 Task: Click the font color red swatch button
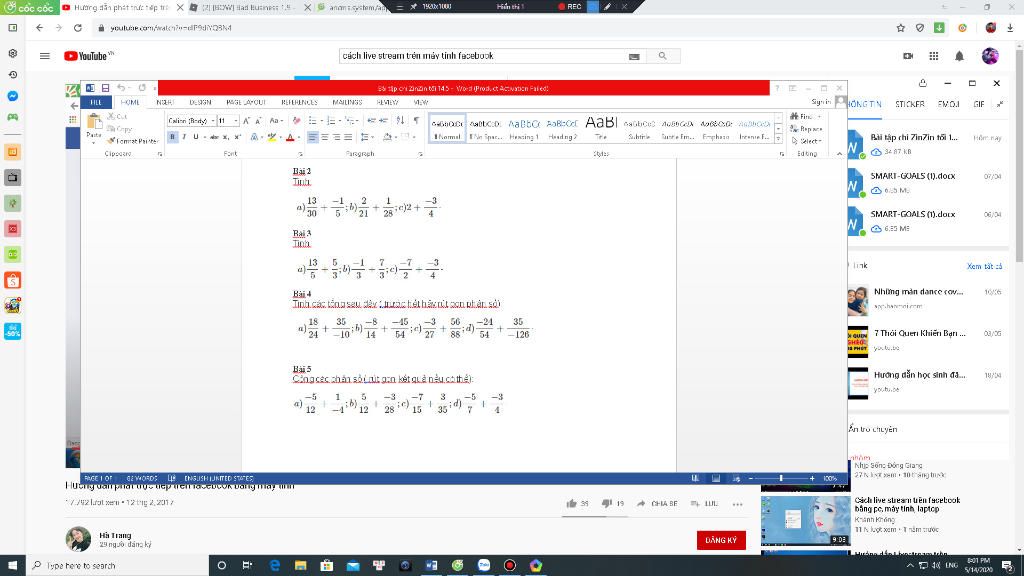(291, 137)
